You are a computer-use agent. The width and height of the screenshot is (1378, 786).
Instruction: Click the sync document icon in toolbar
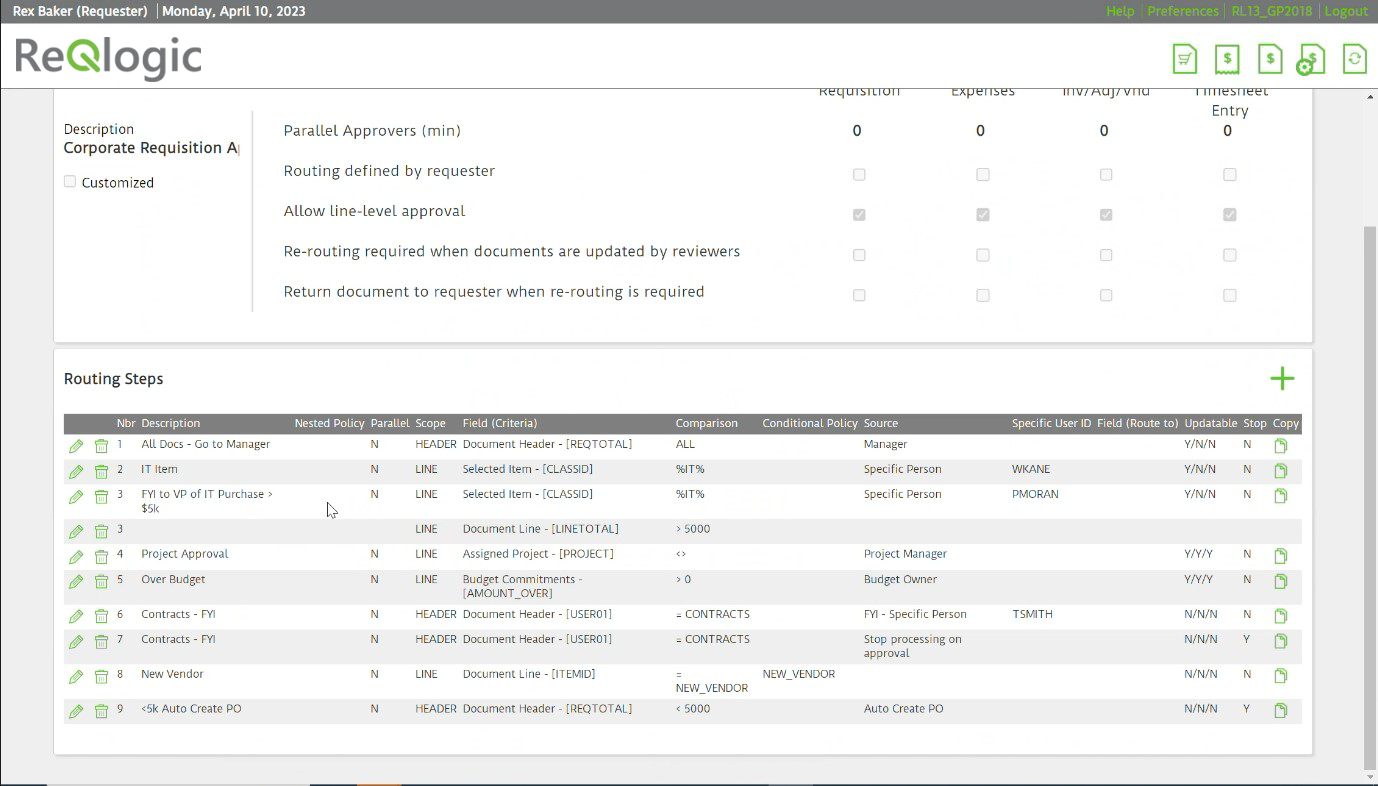pos(1355,59)
